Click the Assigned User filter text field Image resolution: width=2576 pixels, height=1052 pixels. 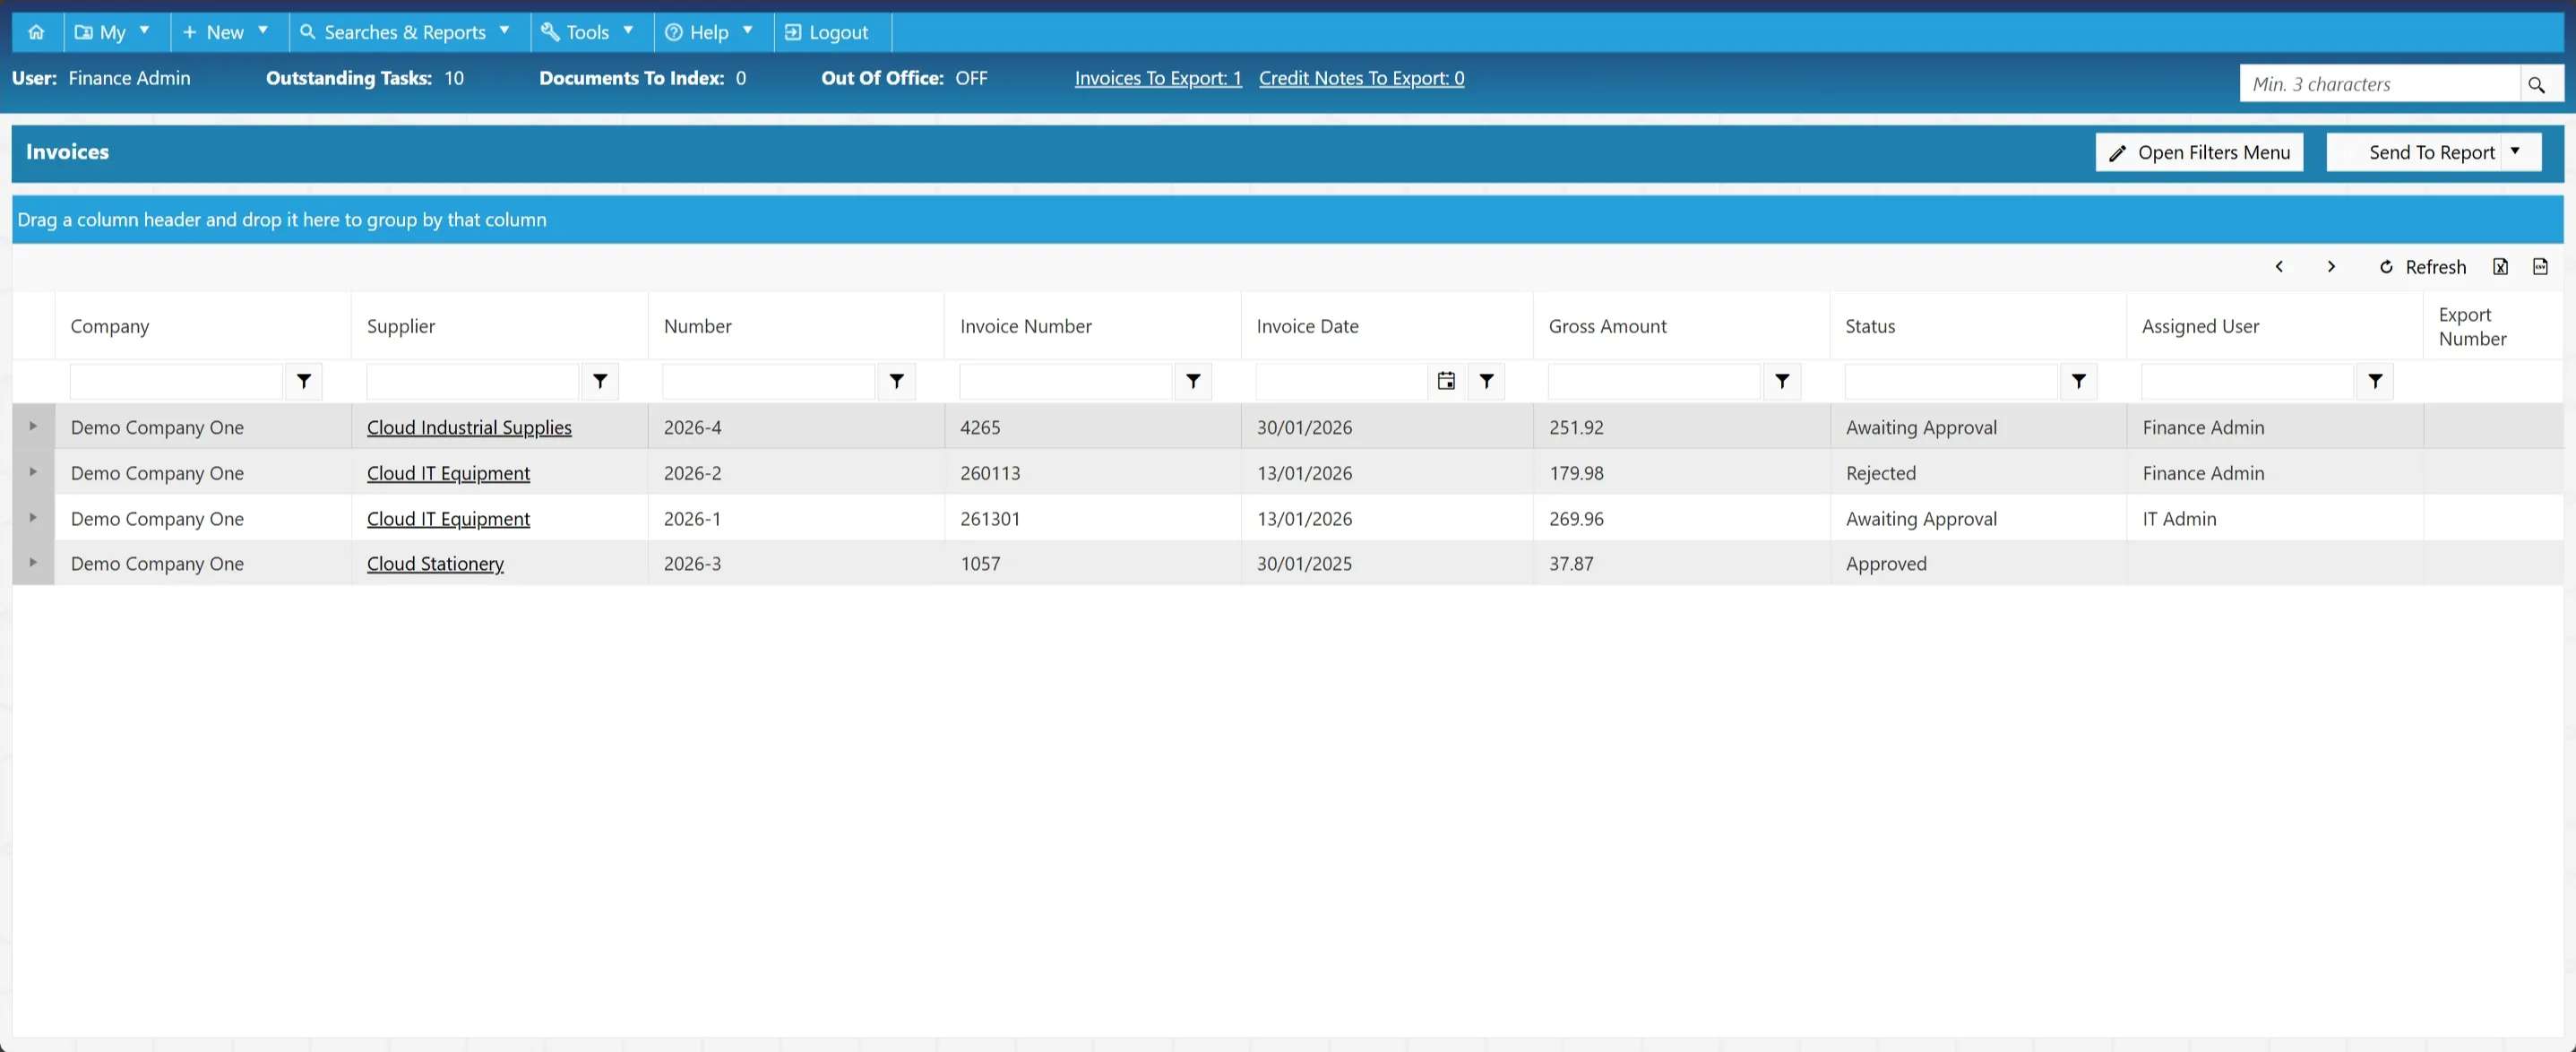coord(2247,381)
